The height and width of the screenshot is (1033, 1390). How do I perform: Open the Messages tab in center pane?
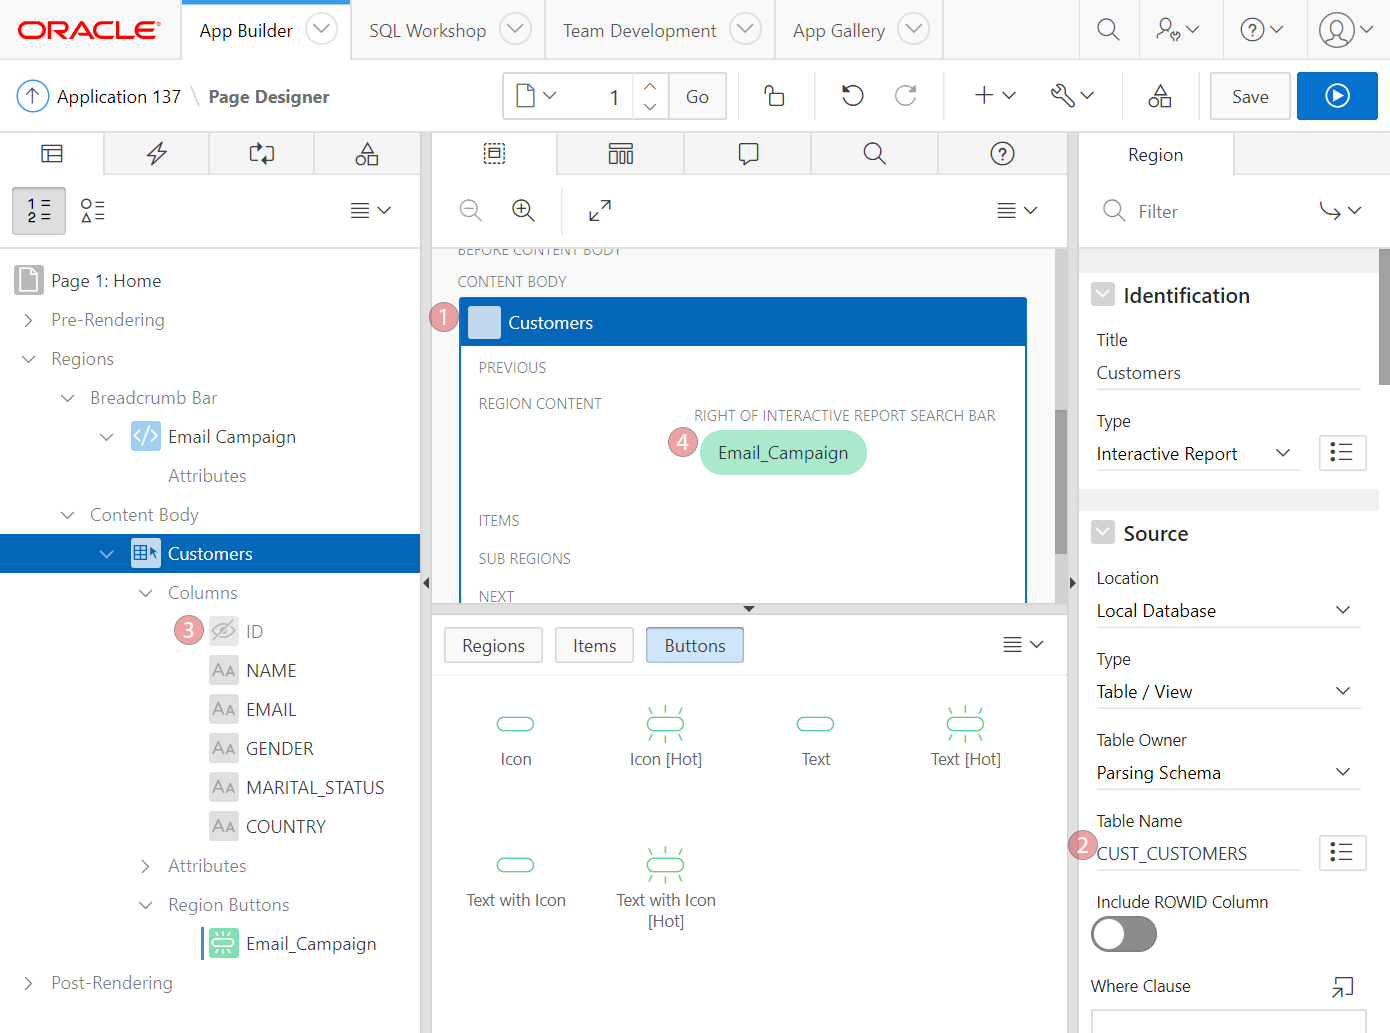(x=748, y=154)
